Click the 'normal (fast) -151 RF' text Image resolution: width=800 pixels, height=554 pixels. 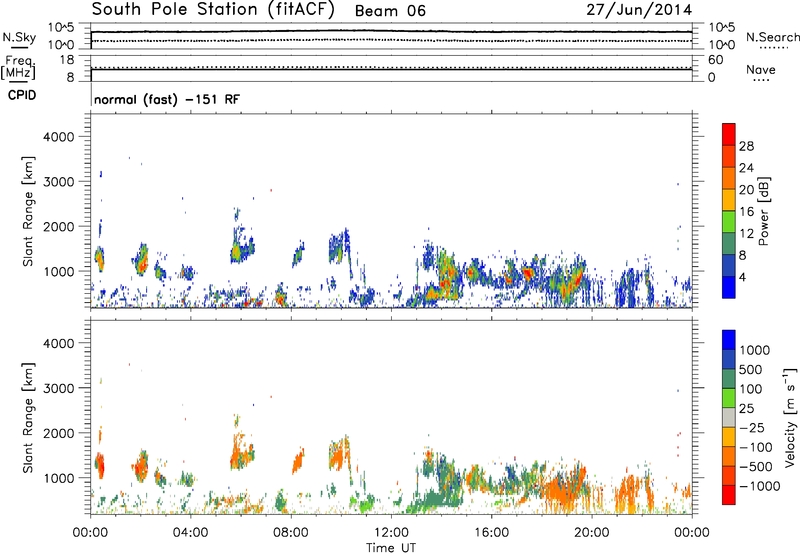click(x=166, y=99)
